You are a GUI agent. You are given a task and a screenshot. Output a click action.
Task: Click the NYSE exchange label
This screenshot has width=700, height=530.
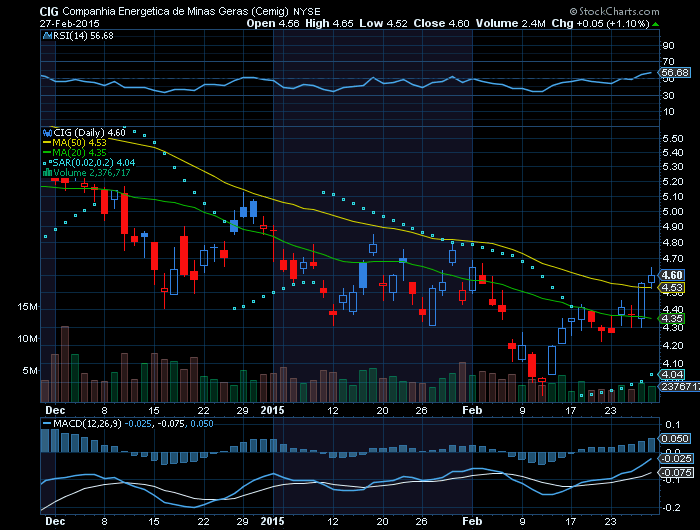[307, 12]
